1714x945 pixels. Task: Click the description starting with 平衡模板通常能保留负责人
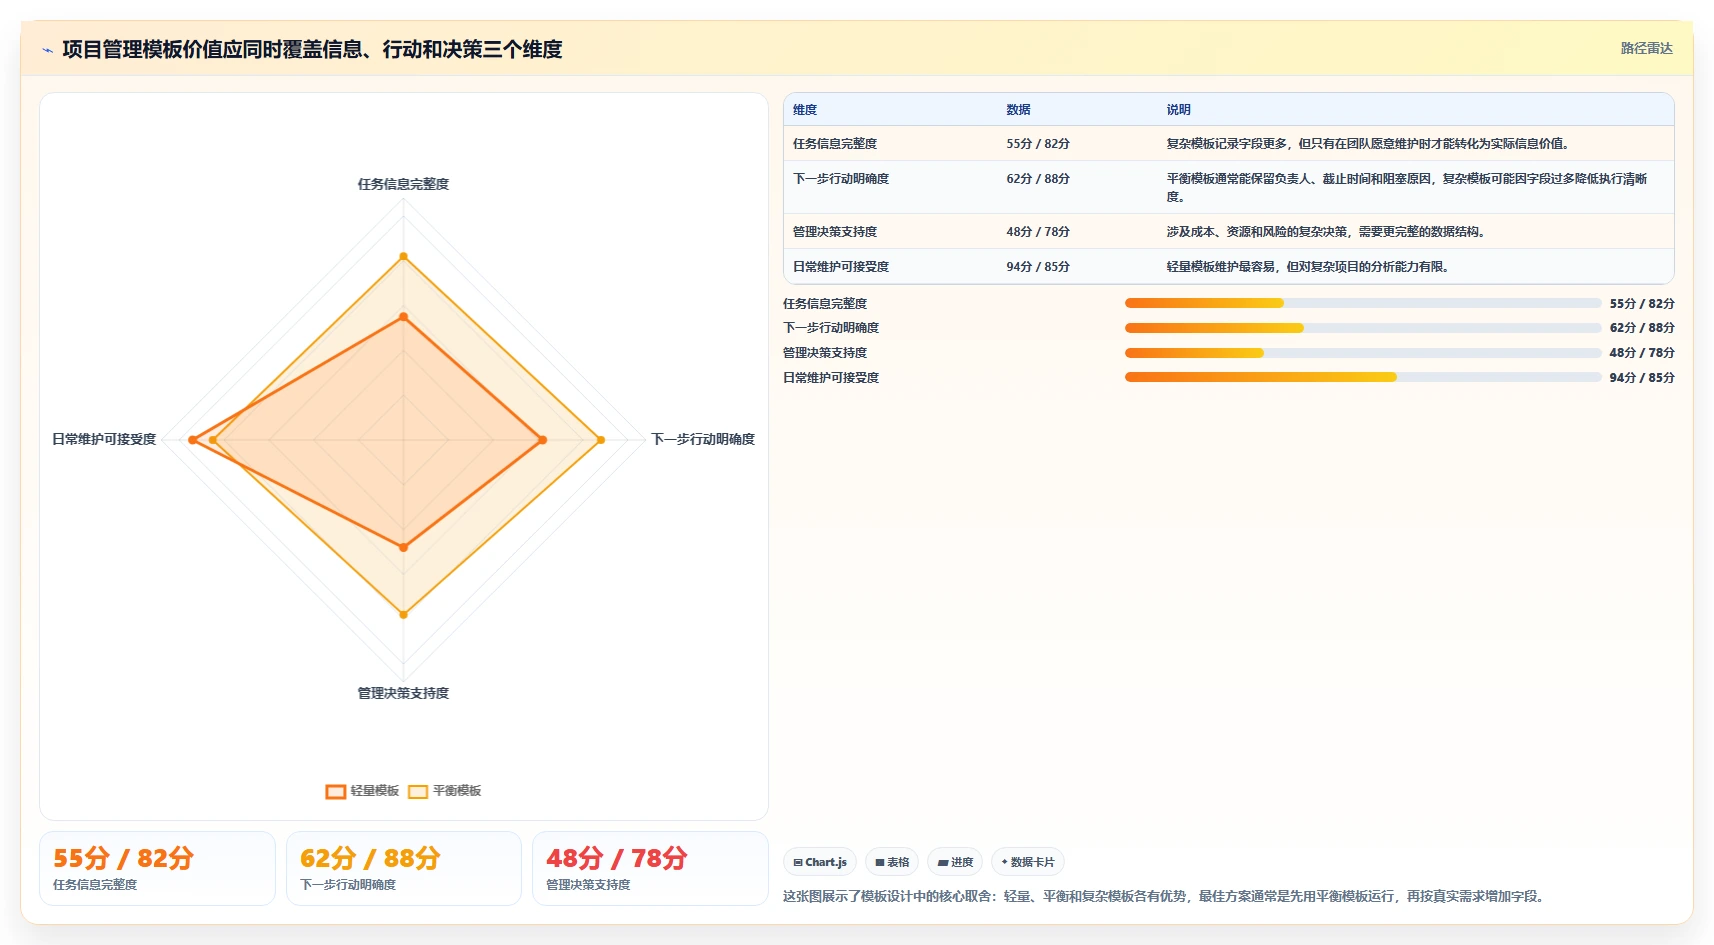pyautogui.click(x=1407, y=188)
